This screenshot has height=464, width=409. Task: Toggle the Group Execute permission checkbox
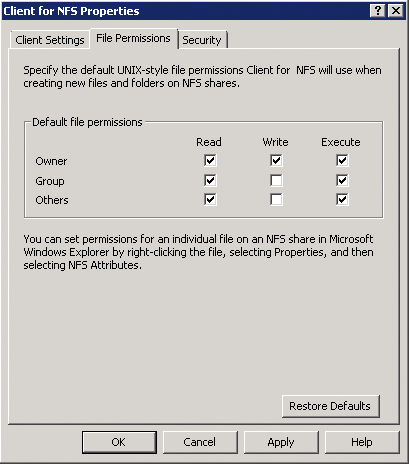tap(342, 180)
